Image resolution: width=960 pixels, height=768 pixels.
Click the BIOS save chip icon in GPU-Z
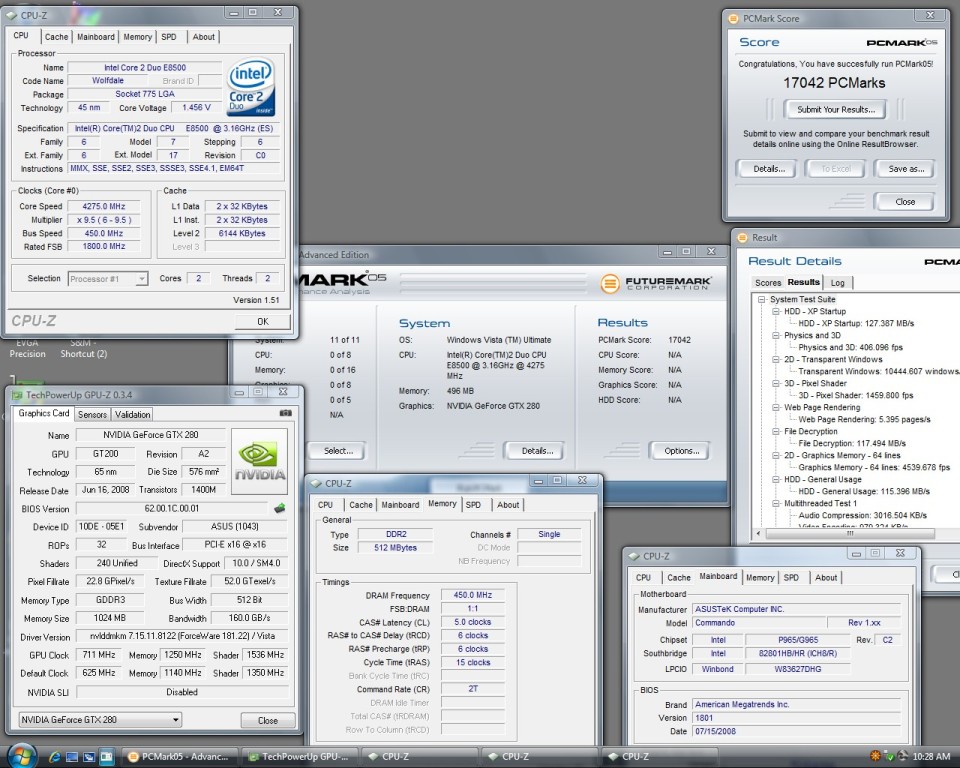(280, 508)
